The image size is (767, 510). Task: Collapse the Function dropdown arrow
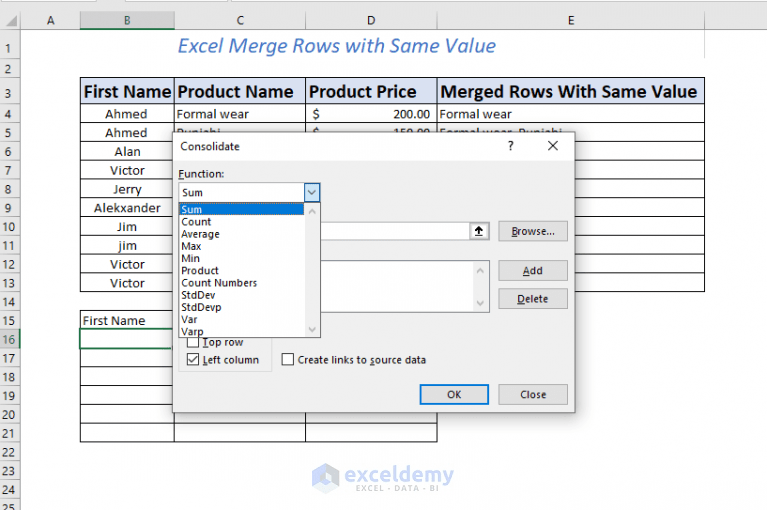[x=312, y=193]
